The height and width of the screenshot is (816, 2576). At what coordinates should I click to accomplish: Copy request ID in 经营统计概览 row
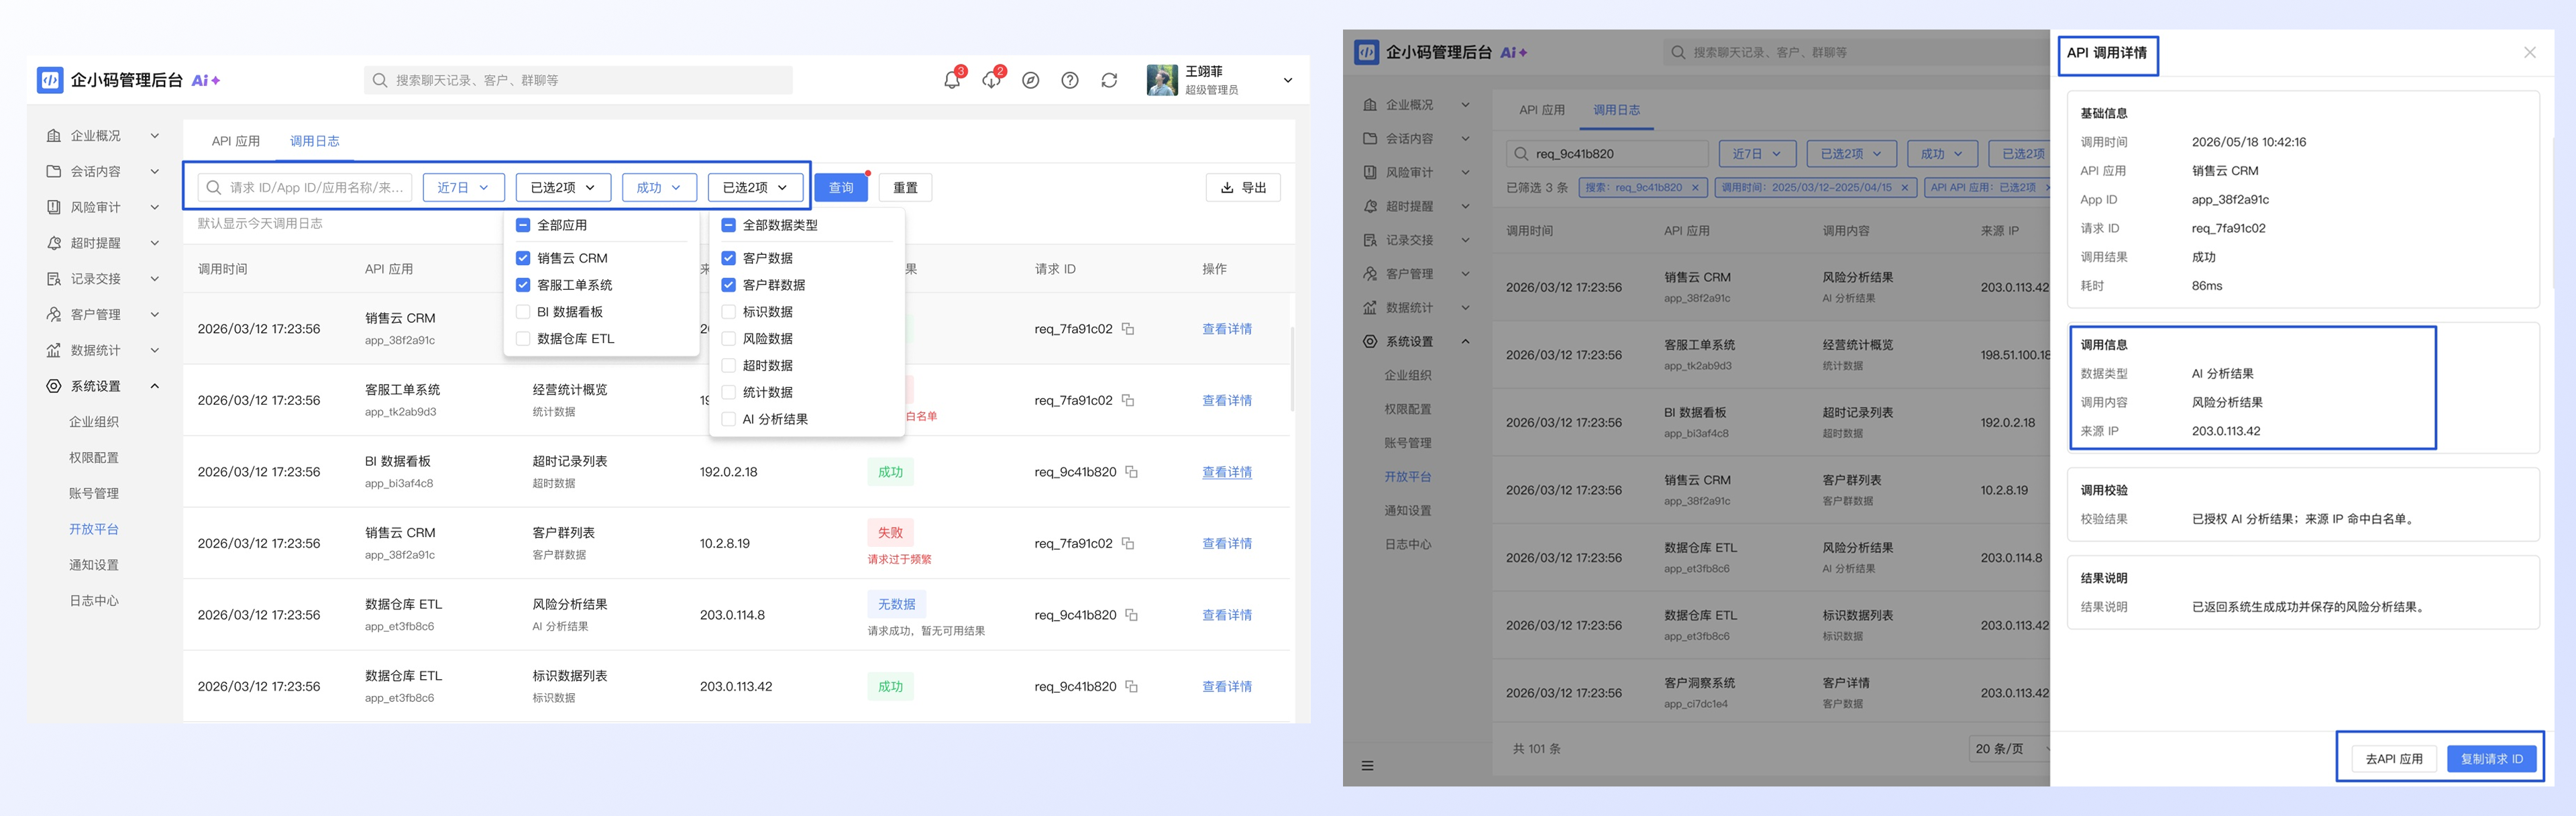[1128, 400]
